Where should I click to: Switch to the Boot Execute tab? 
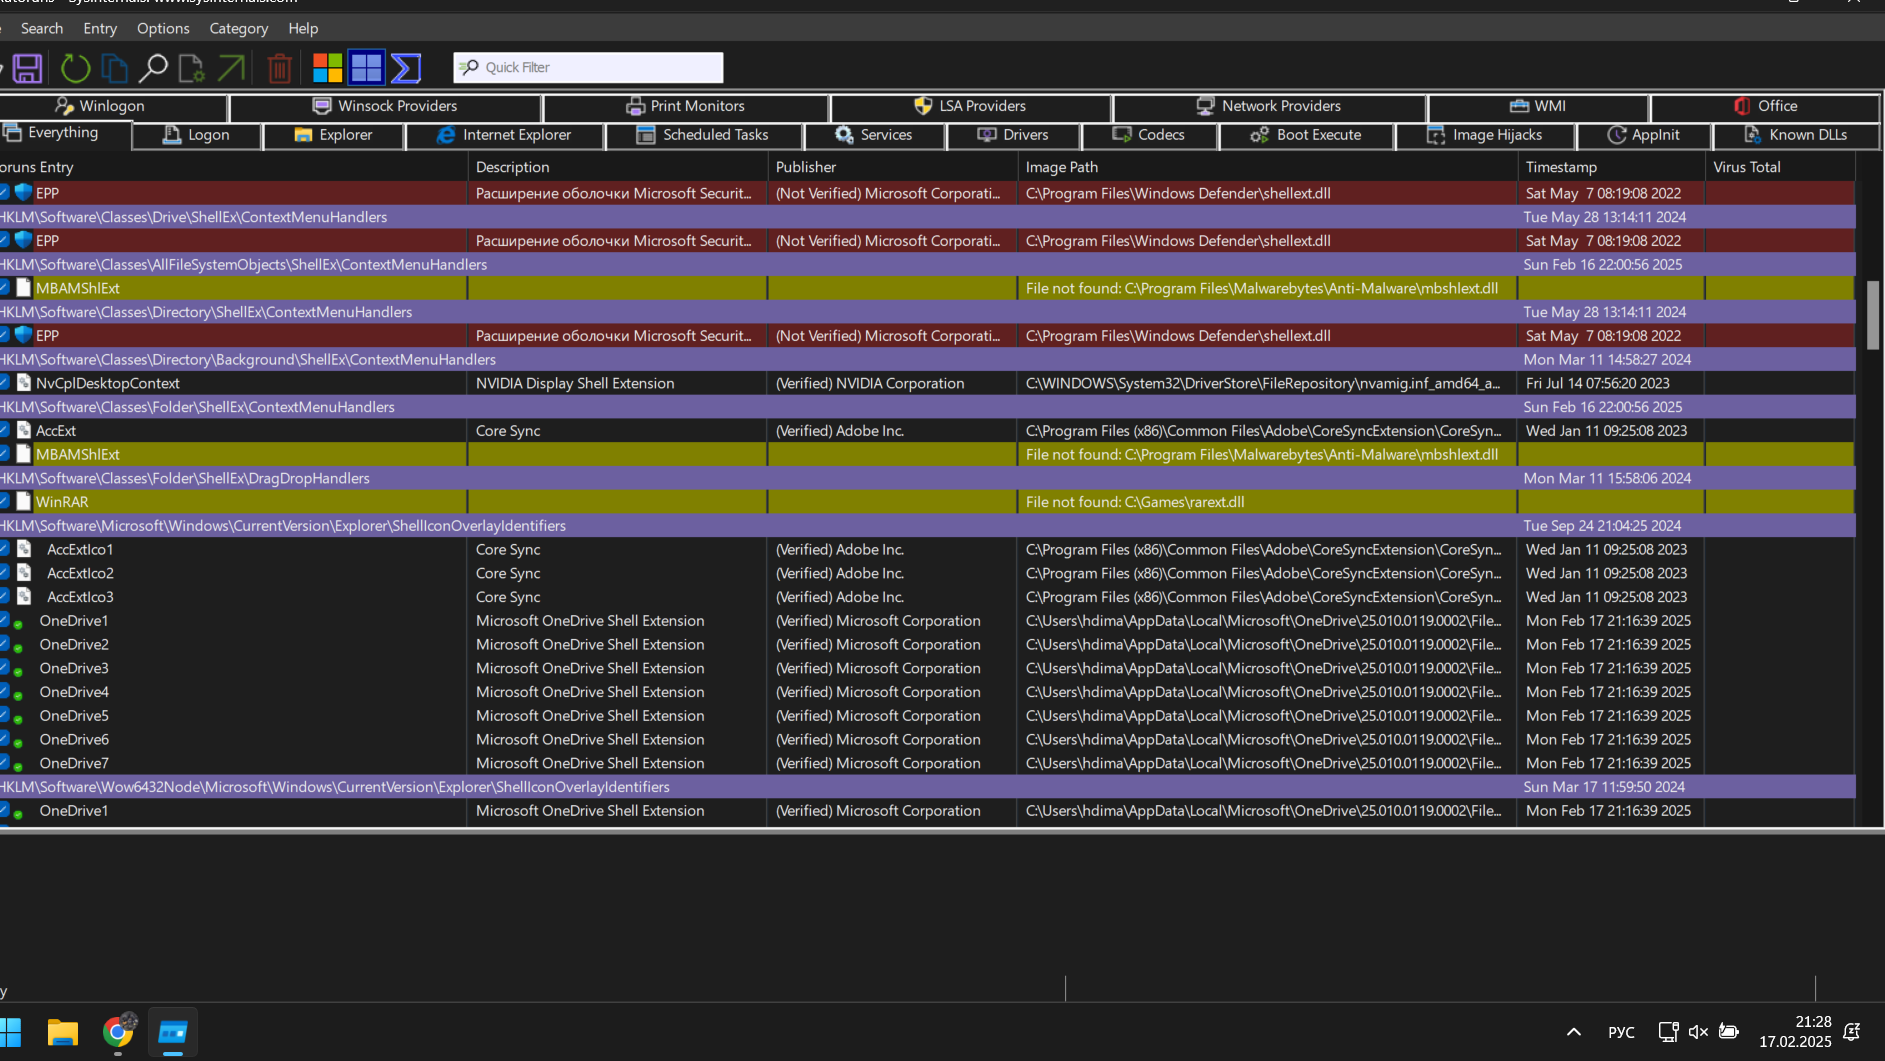click(1306, 135)
